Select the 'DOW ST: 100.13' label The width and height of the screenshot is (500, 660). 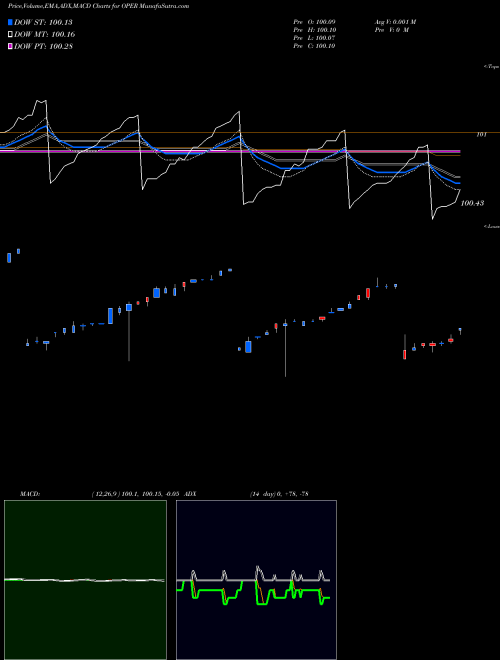(x=43, y=22)
